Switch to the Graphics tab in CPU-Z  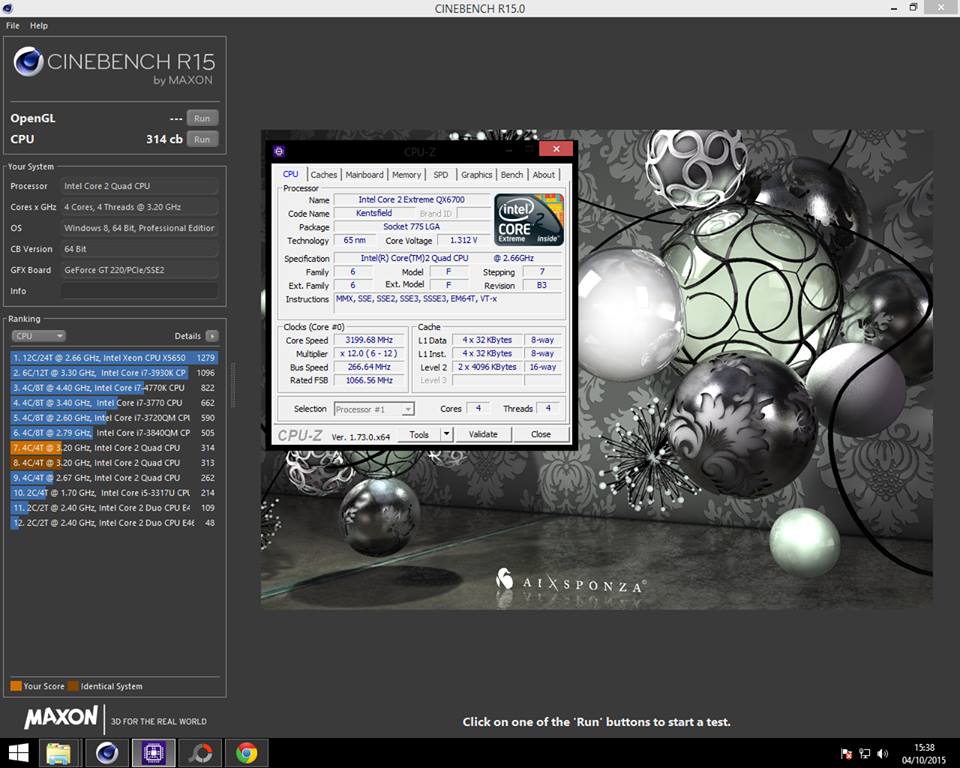476,175
